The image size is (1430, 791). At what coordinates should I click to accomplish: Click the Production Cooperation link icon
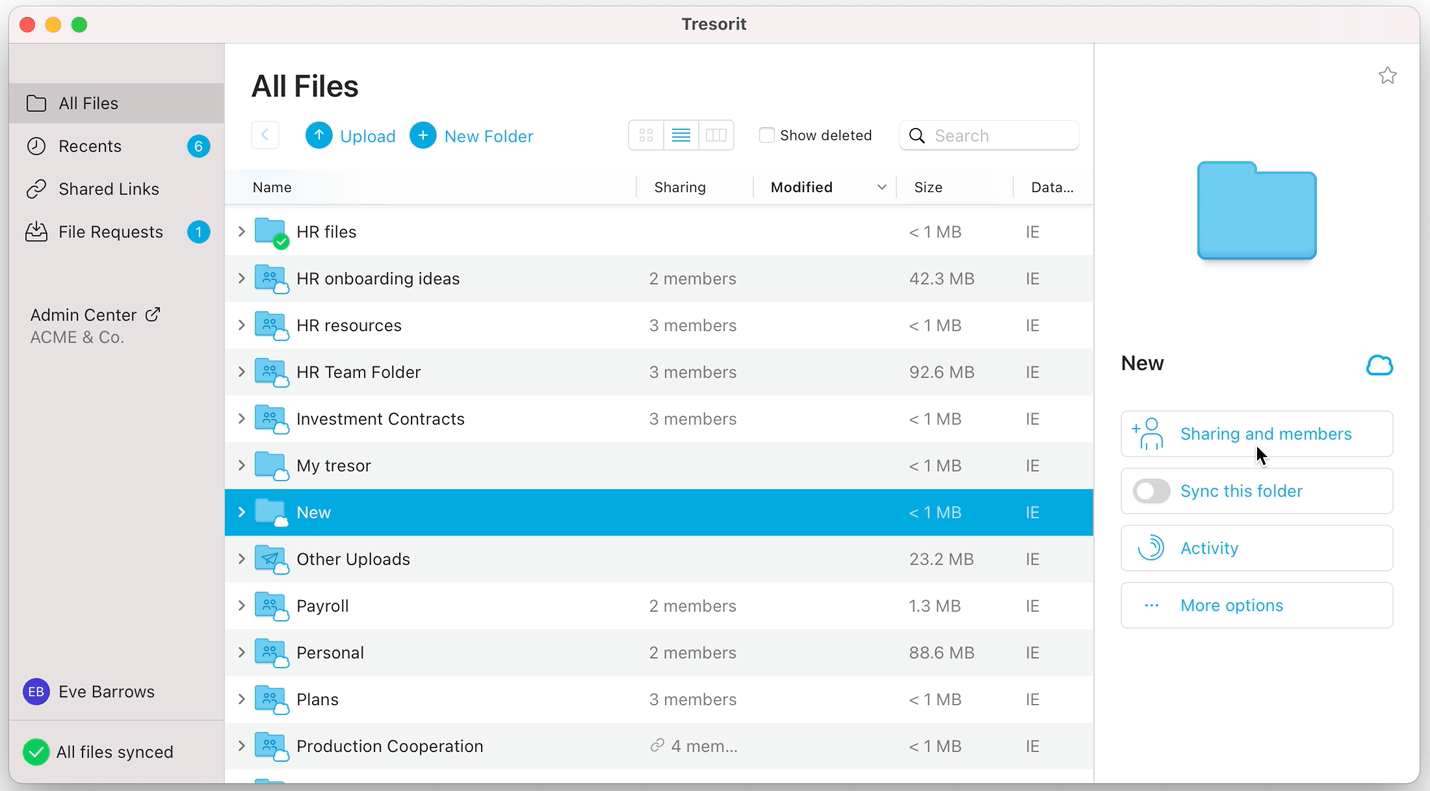click(657, 746)
